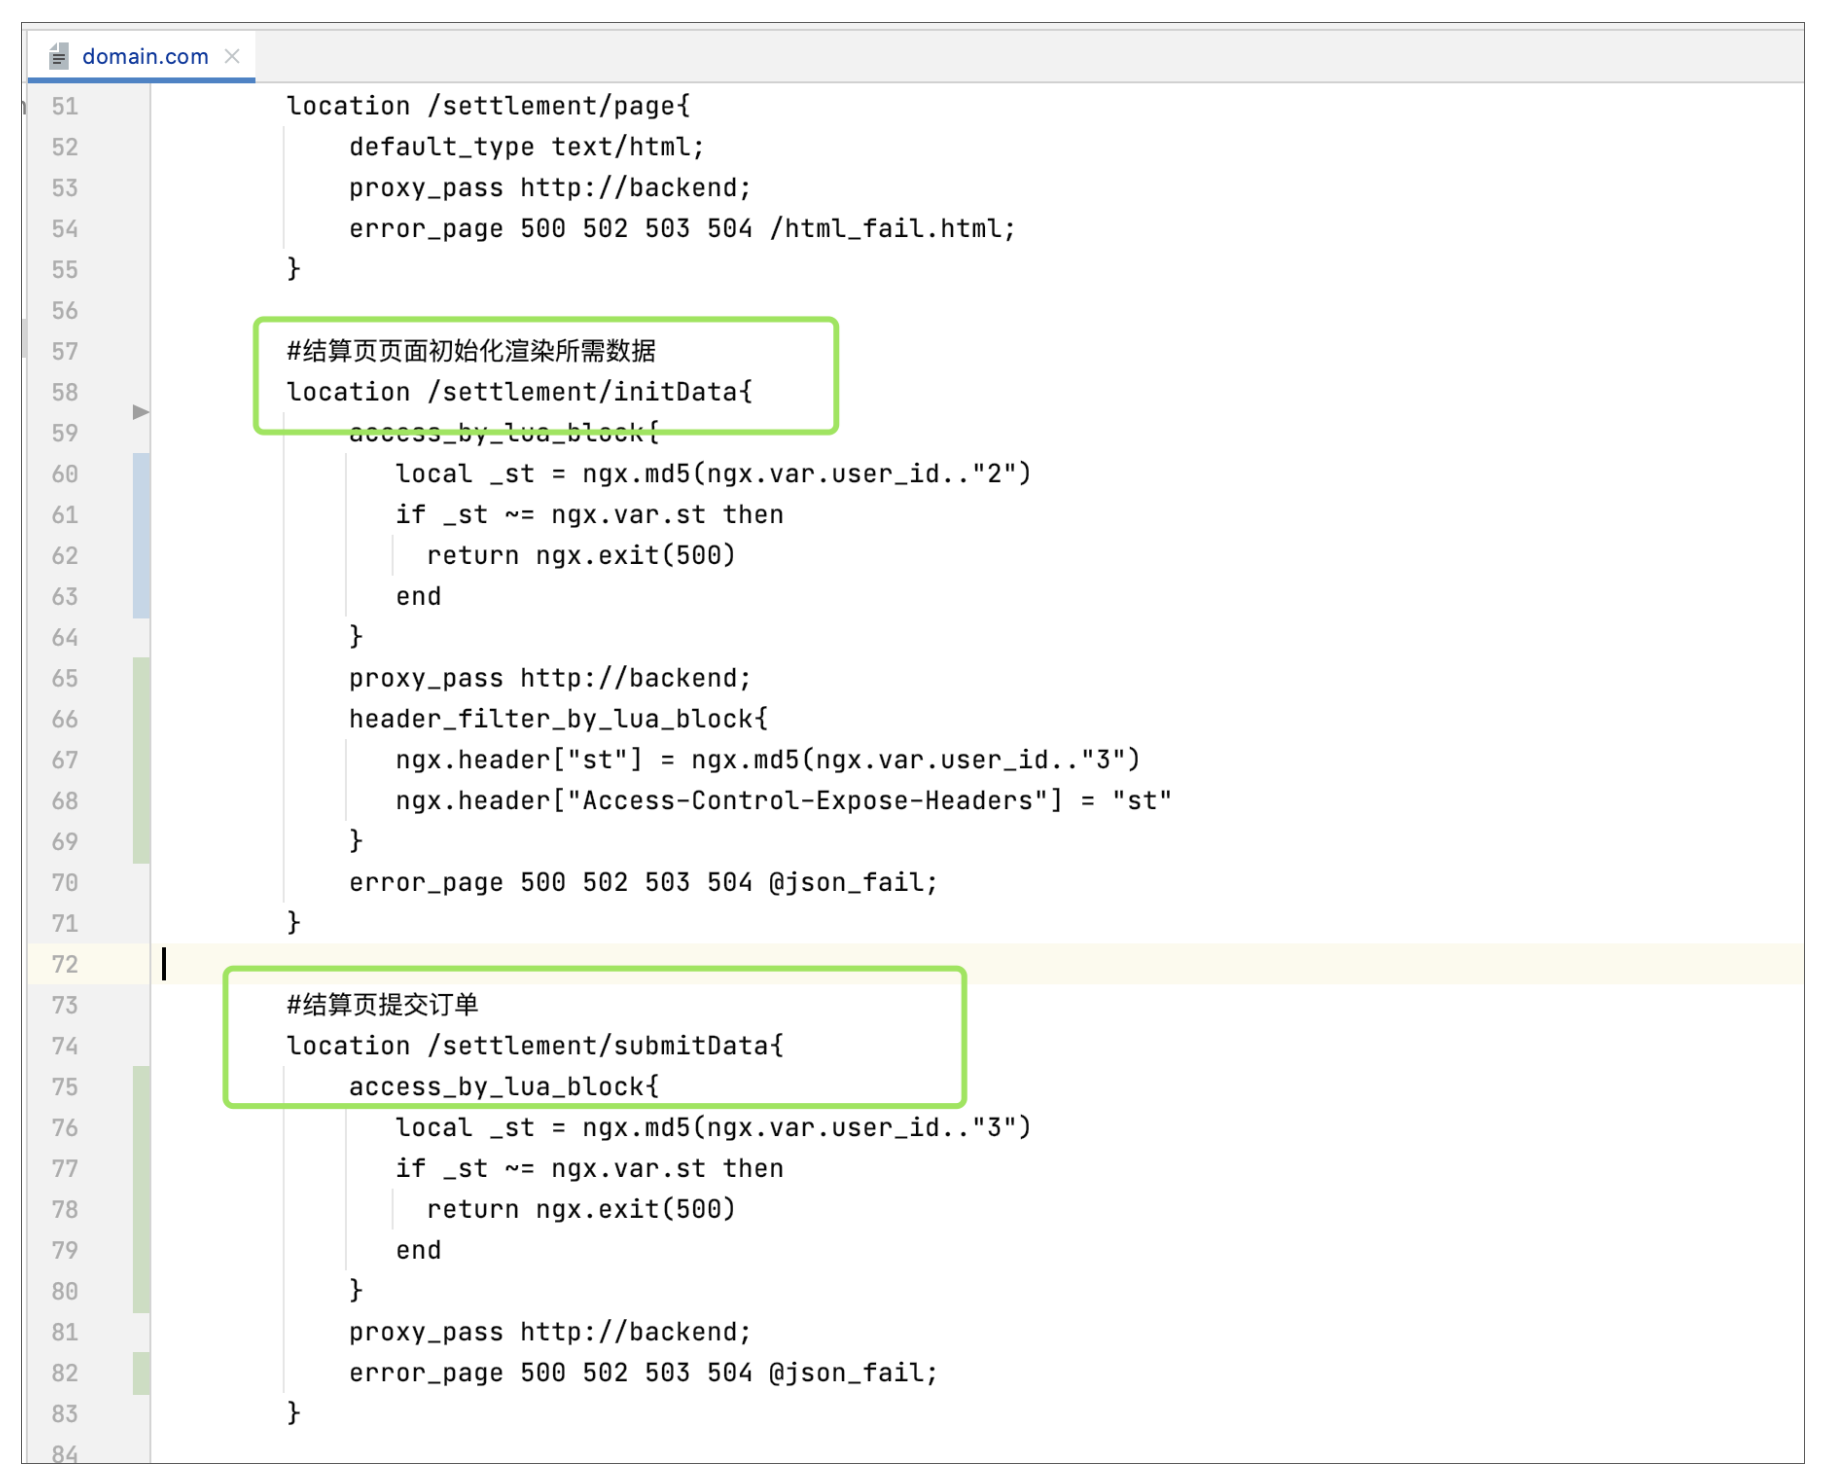Viewport: 1824px width, 1483px height.
Task: Click the blue change marker at line 61
Action: coord(141,515)
